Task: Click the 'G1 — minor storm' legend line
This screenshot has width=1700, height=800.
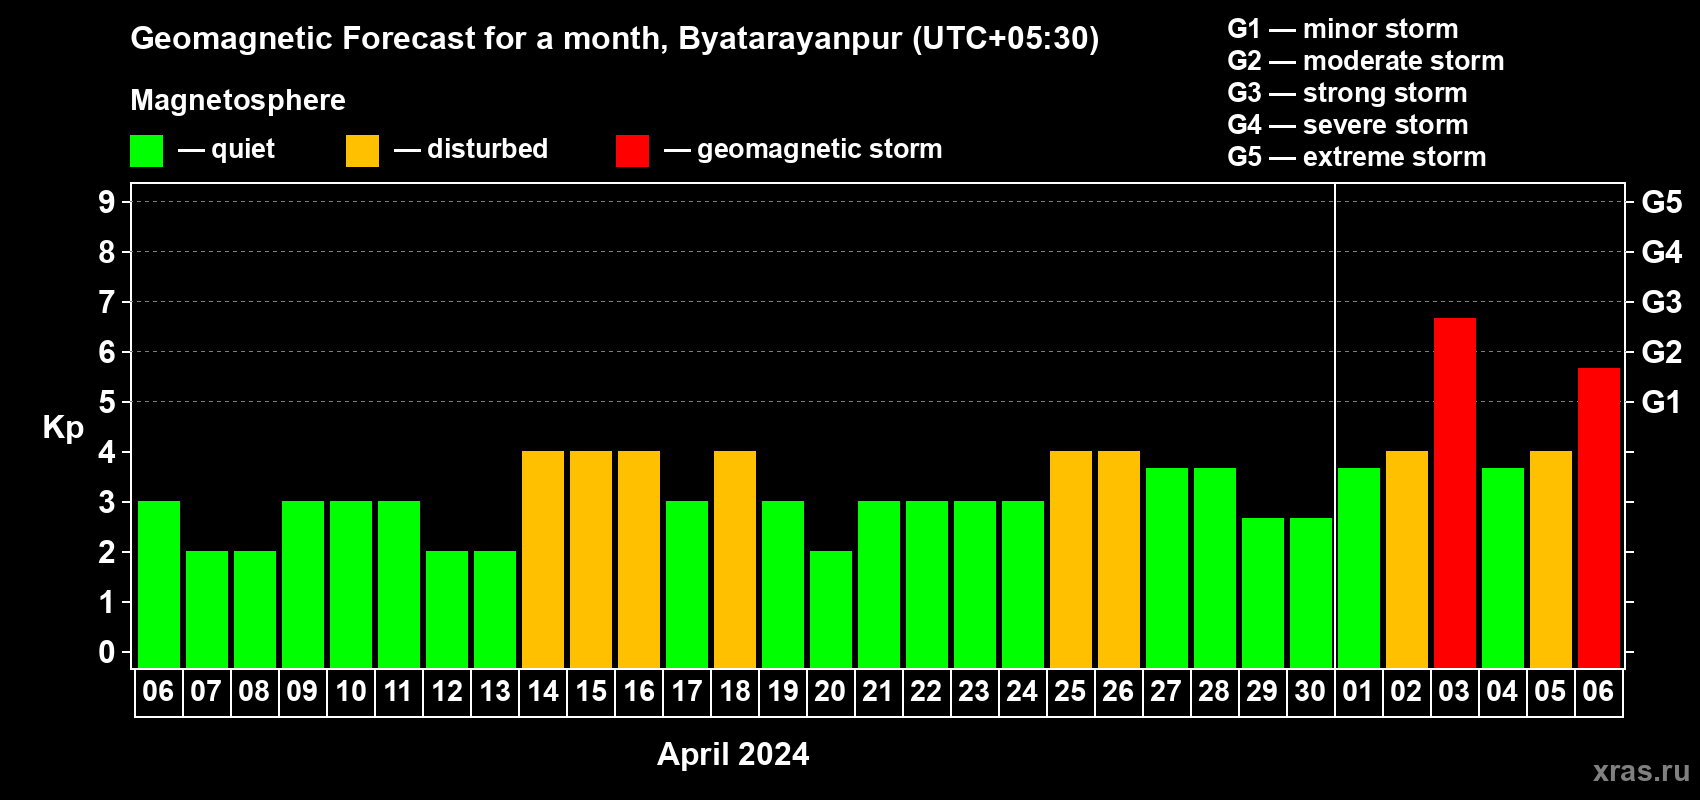Action: pos(1343,29)
